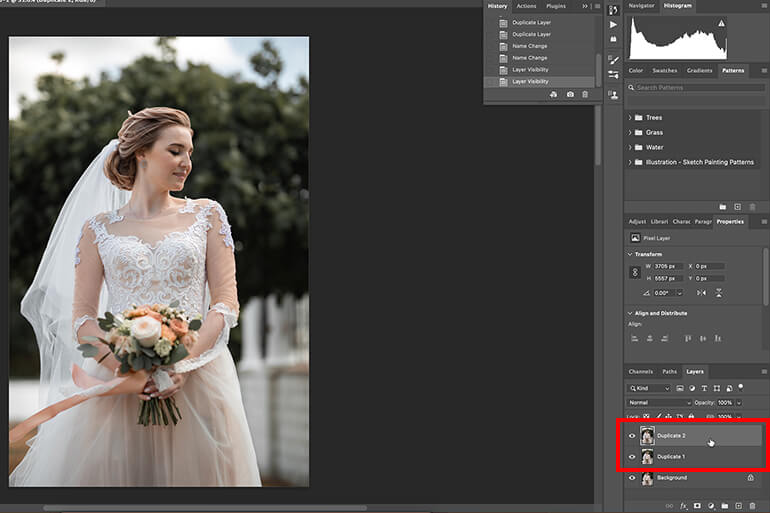Expand the Grass pattern folder
The image size is (770, 513).
630,133
